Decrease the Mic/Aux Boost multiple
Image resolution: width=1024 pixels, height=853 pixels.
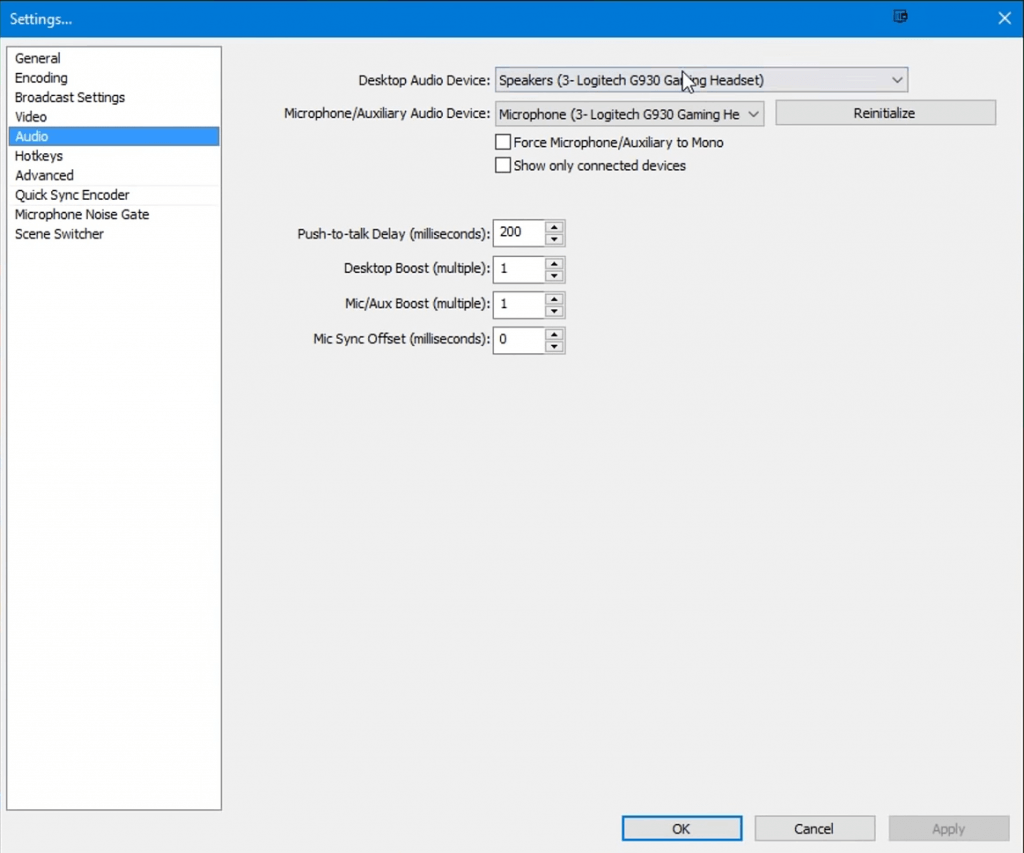[x=554, y=311]
